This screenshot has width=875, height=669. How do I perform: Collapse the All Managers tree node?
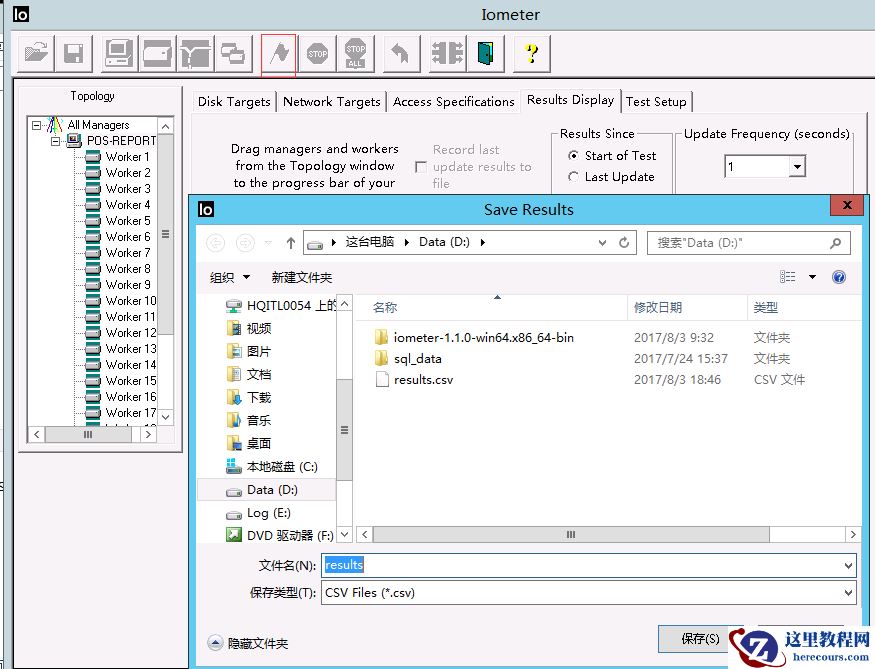click(x=37, y=126)
